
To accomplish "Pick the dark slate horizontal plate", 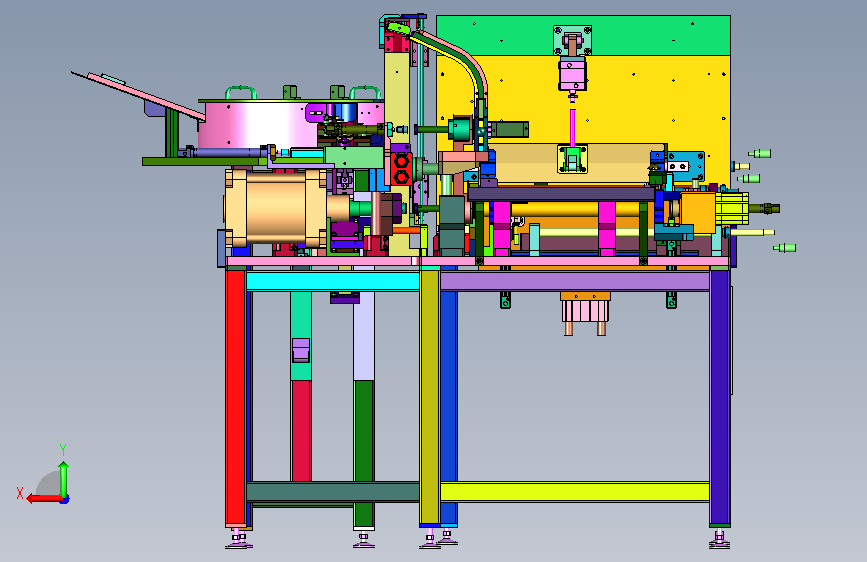I will 561,194.
